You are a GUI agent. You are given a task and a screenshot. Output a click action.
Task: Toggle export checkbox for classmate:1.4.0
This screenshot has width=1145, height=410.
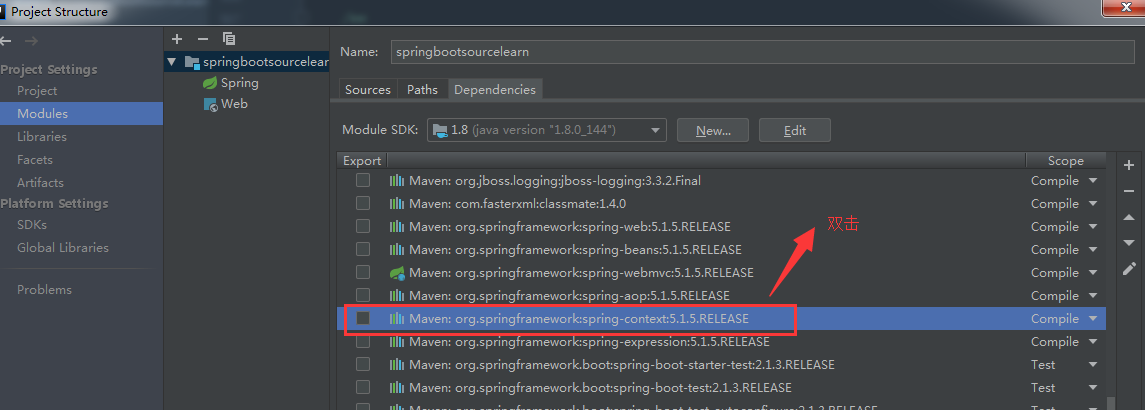tap(363, 203)
